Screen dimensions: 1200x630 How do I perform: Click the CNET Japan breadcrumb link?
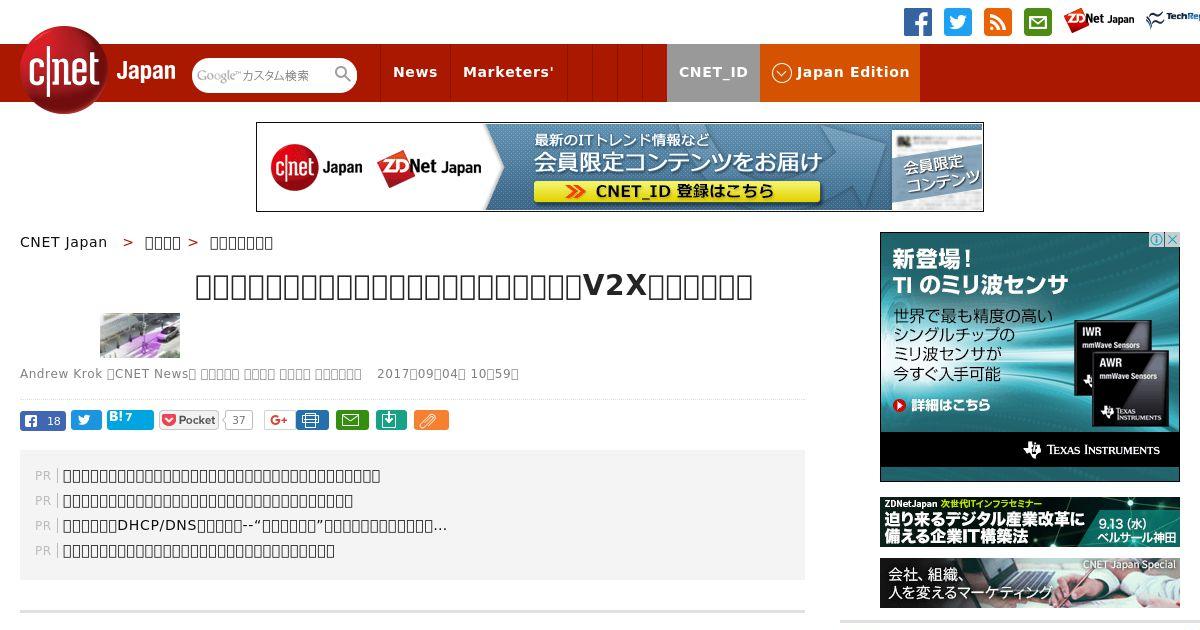click(x=63, y=242)
